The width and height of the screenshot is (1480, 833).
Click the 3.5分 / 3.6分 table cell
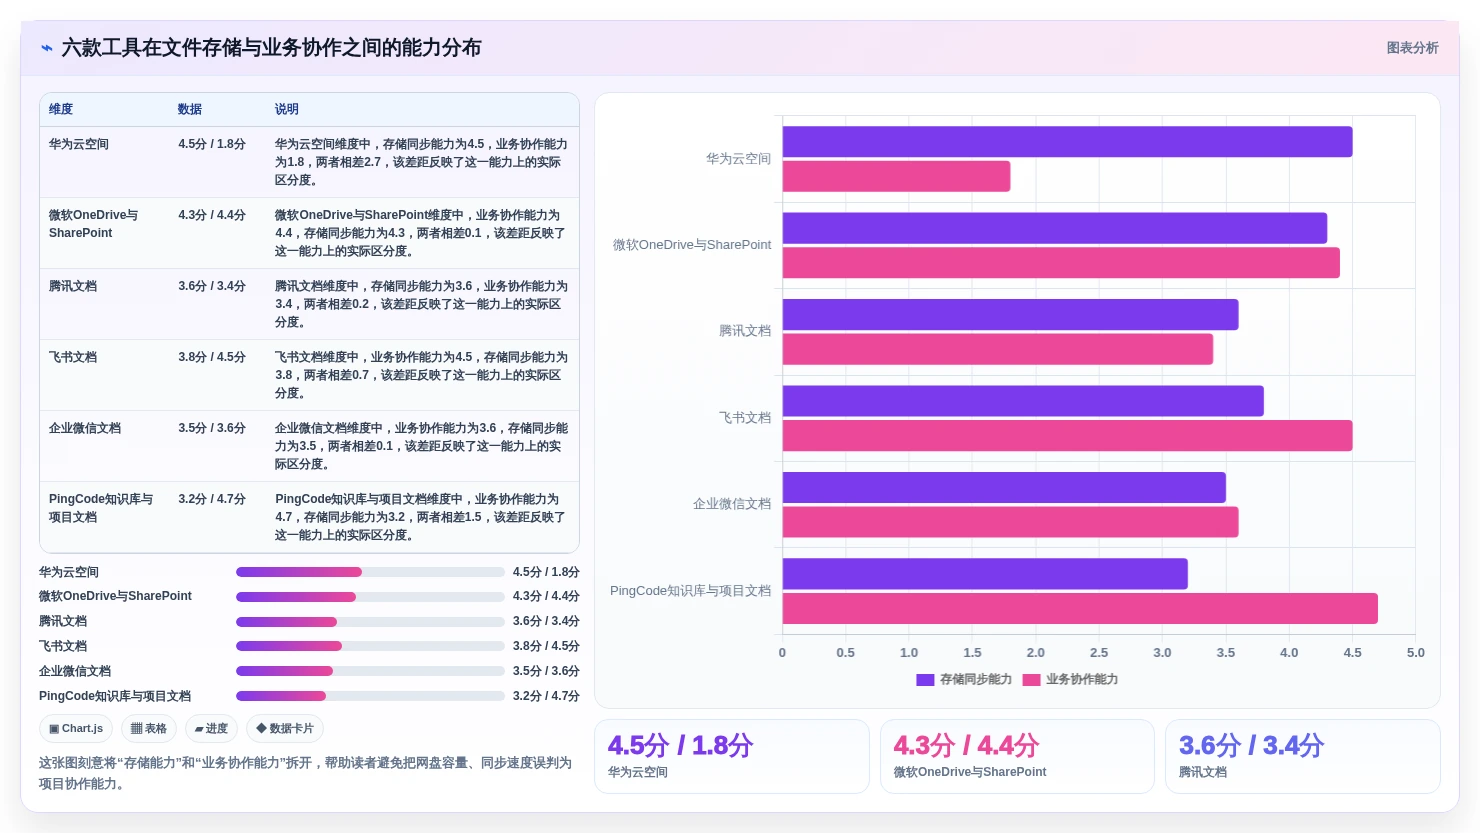(212, 428)
